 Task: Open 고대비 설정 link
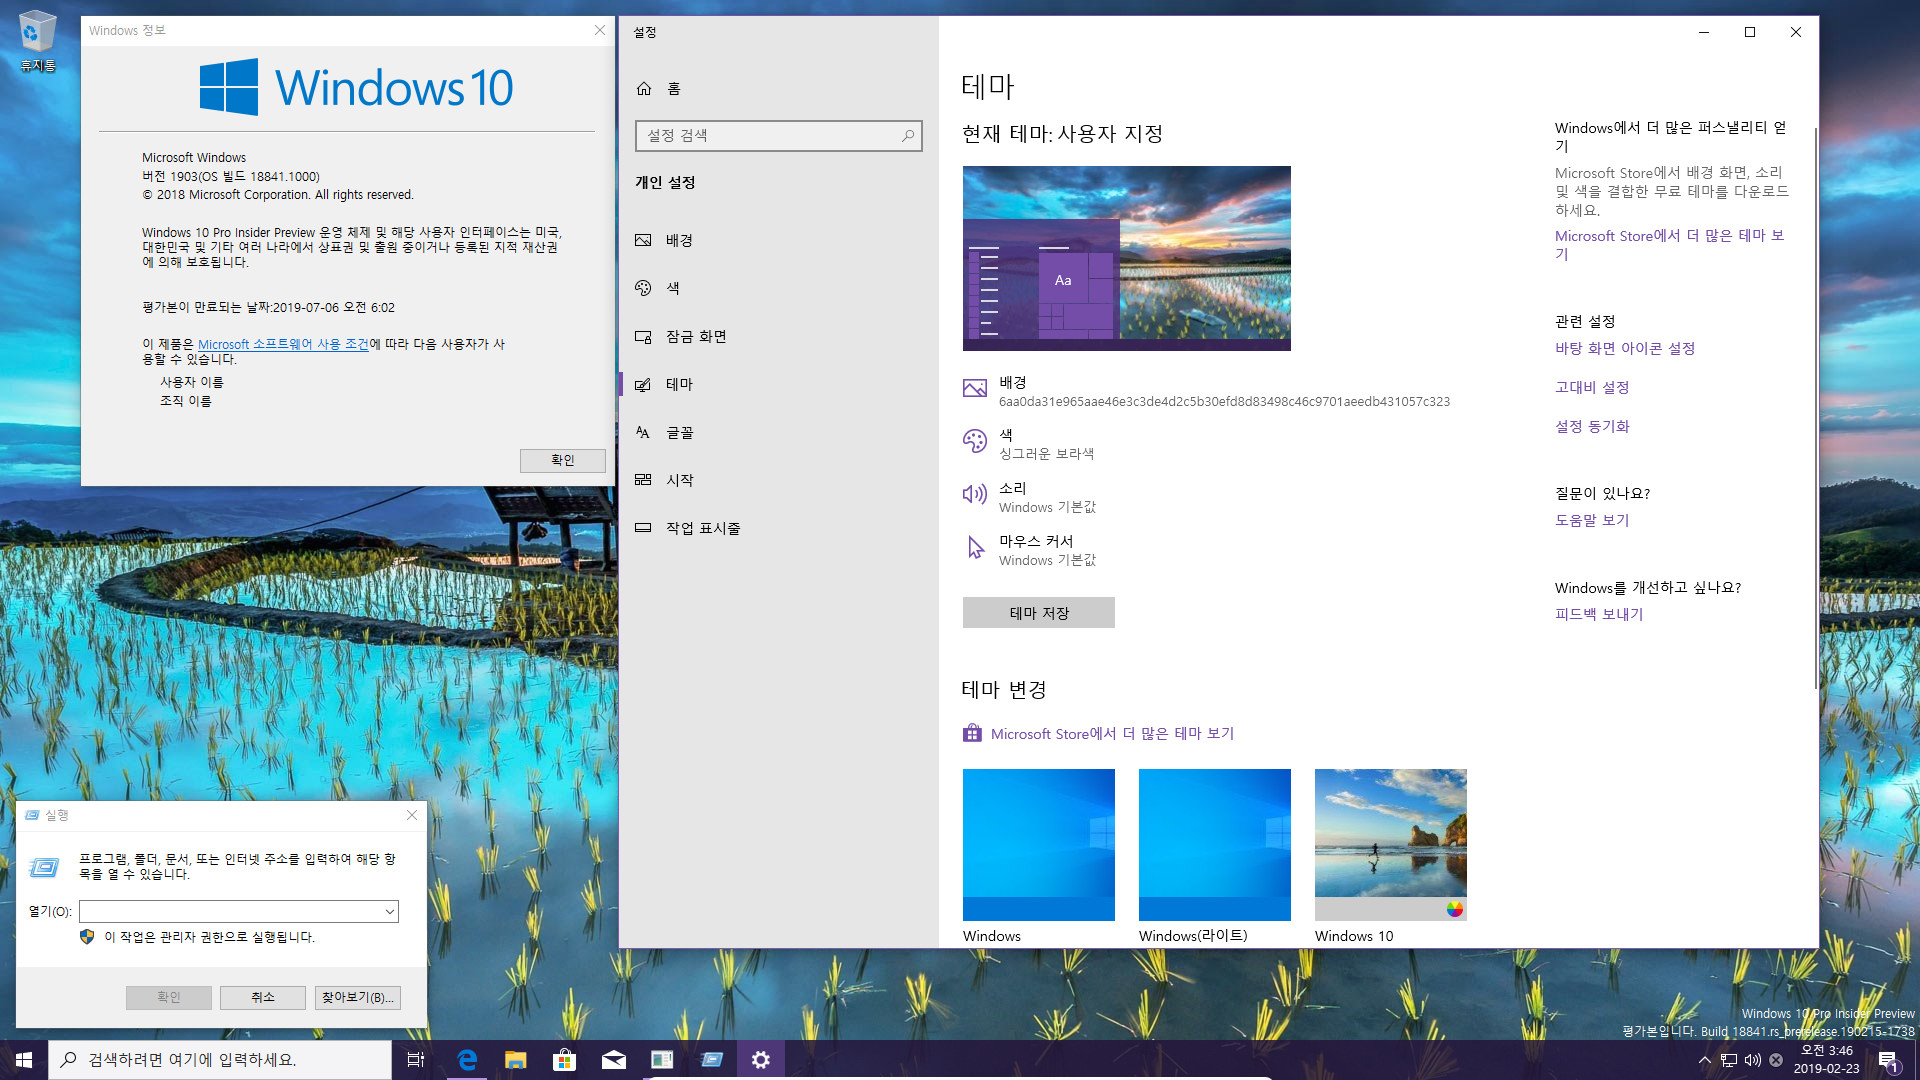pyautogui.click(x=1592, y=387)
